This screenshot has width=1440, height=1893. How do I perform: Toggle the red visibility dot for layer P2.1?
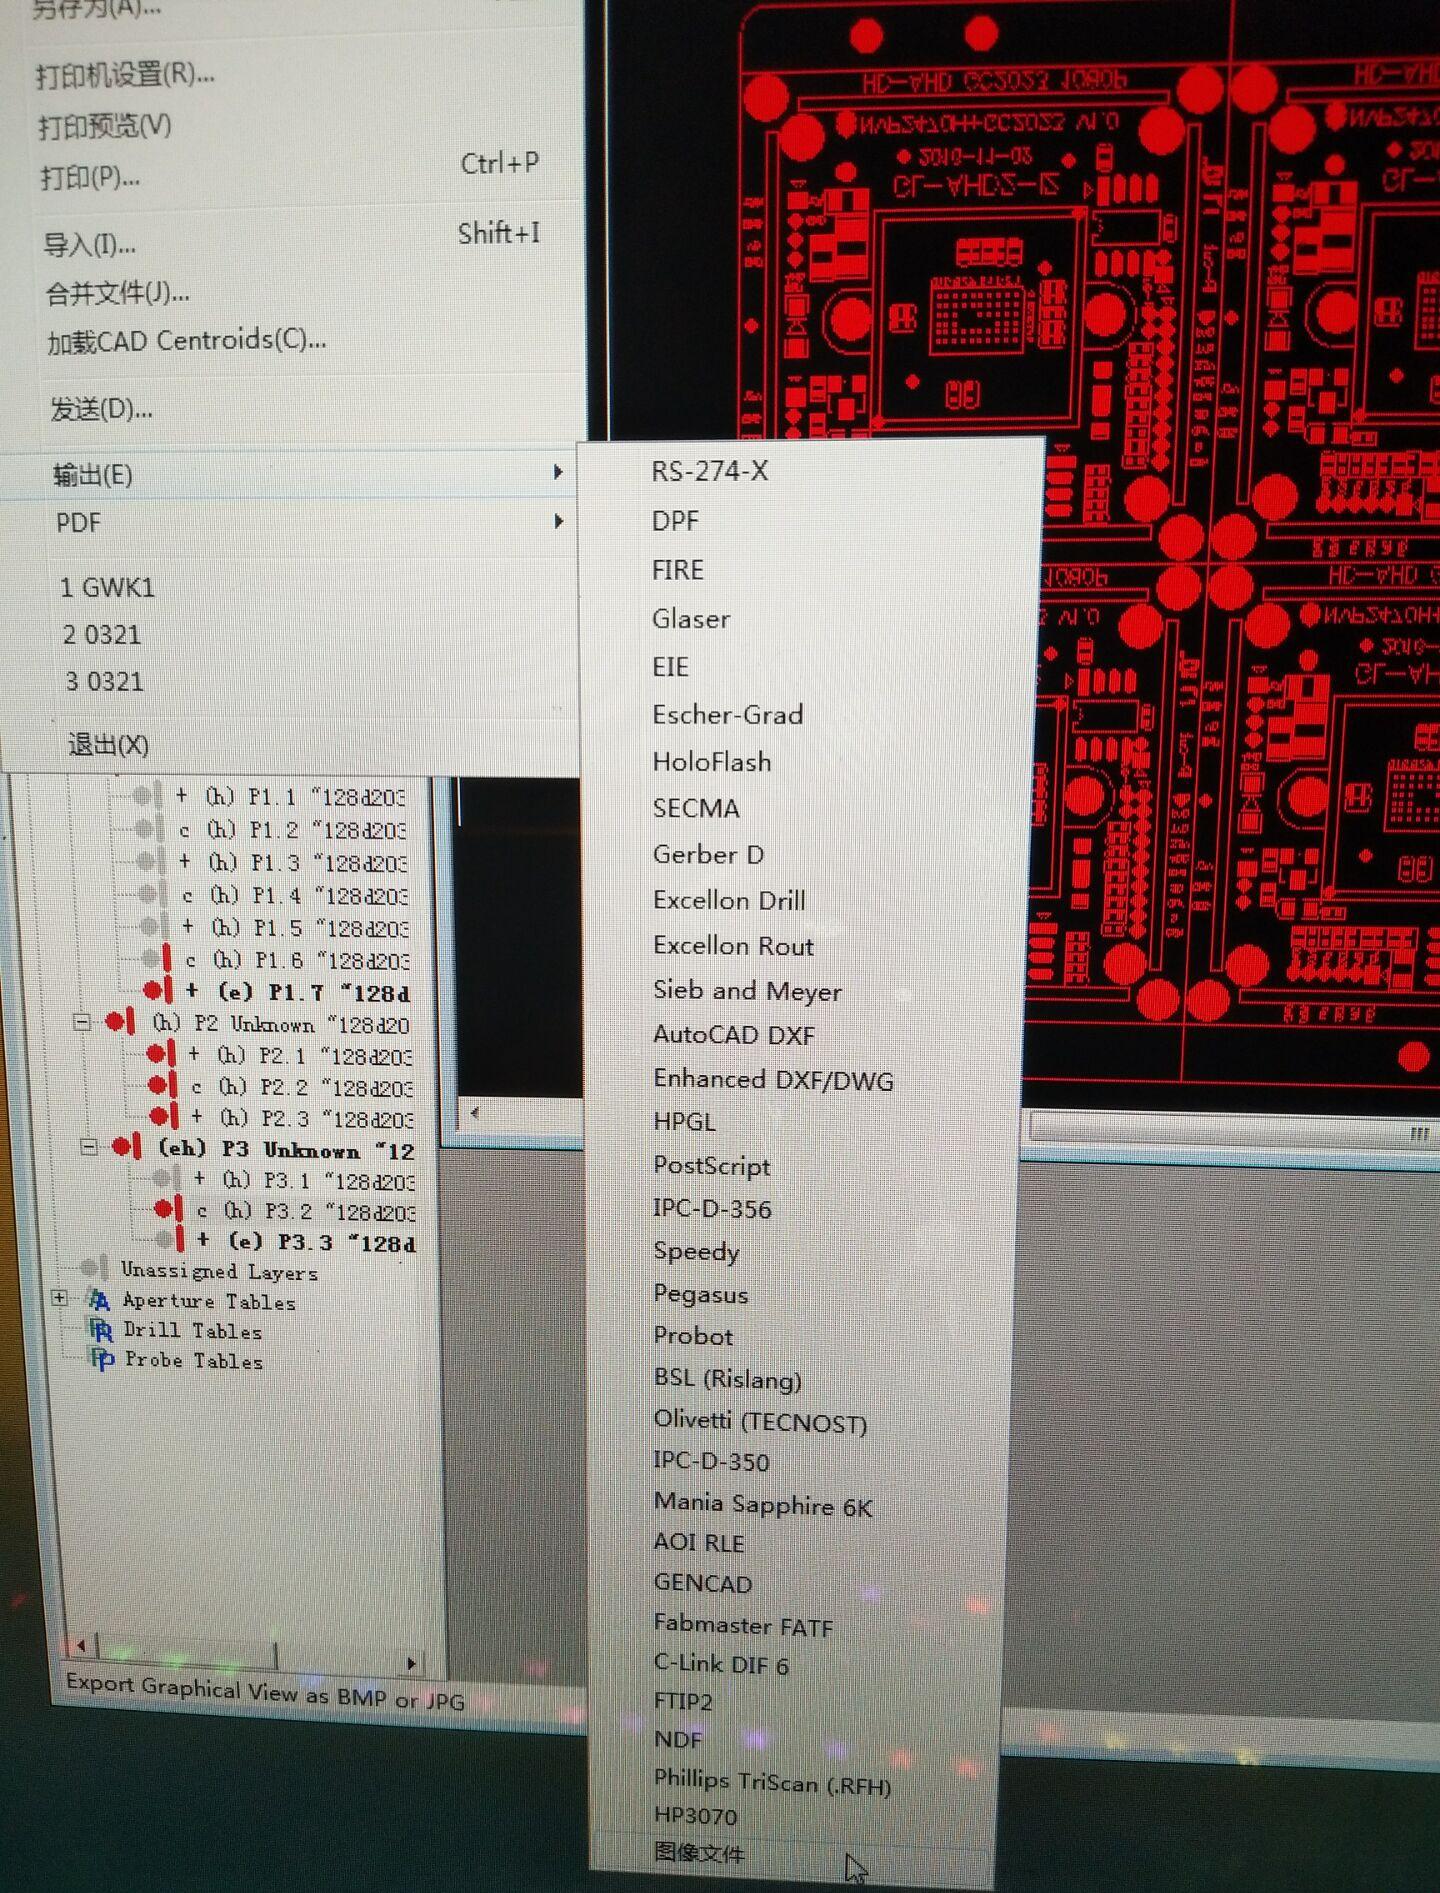click(156, 1054)
